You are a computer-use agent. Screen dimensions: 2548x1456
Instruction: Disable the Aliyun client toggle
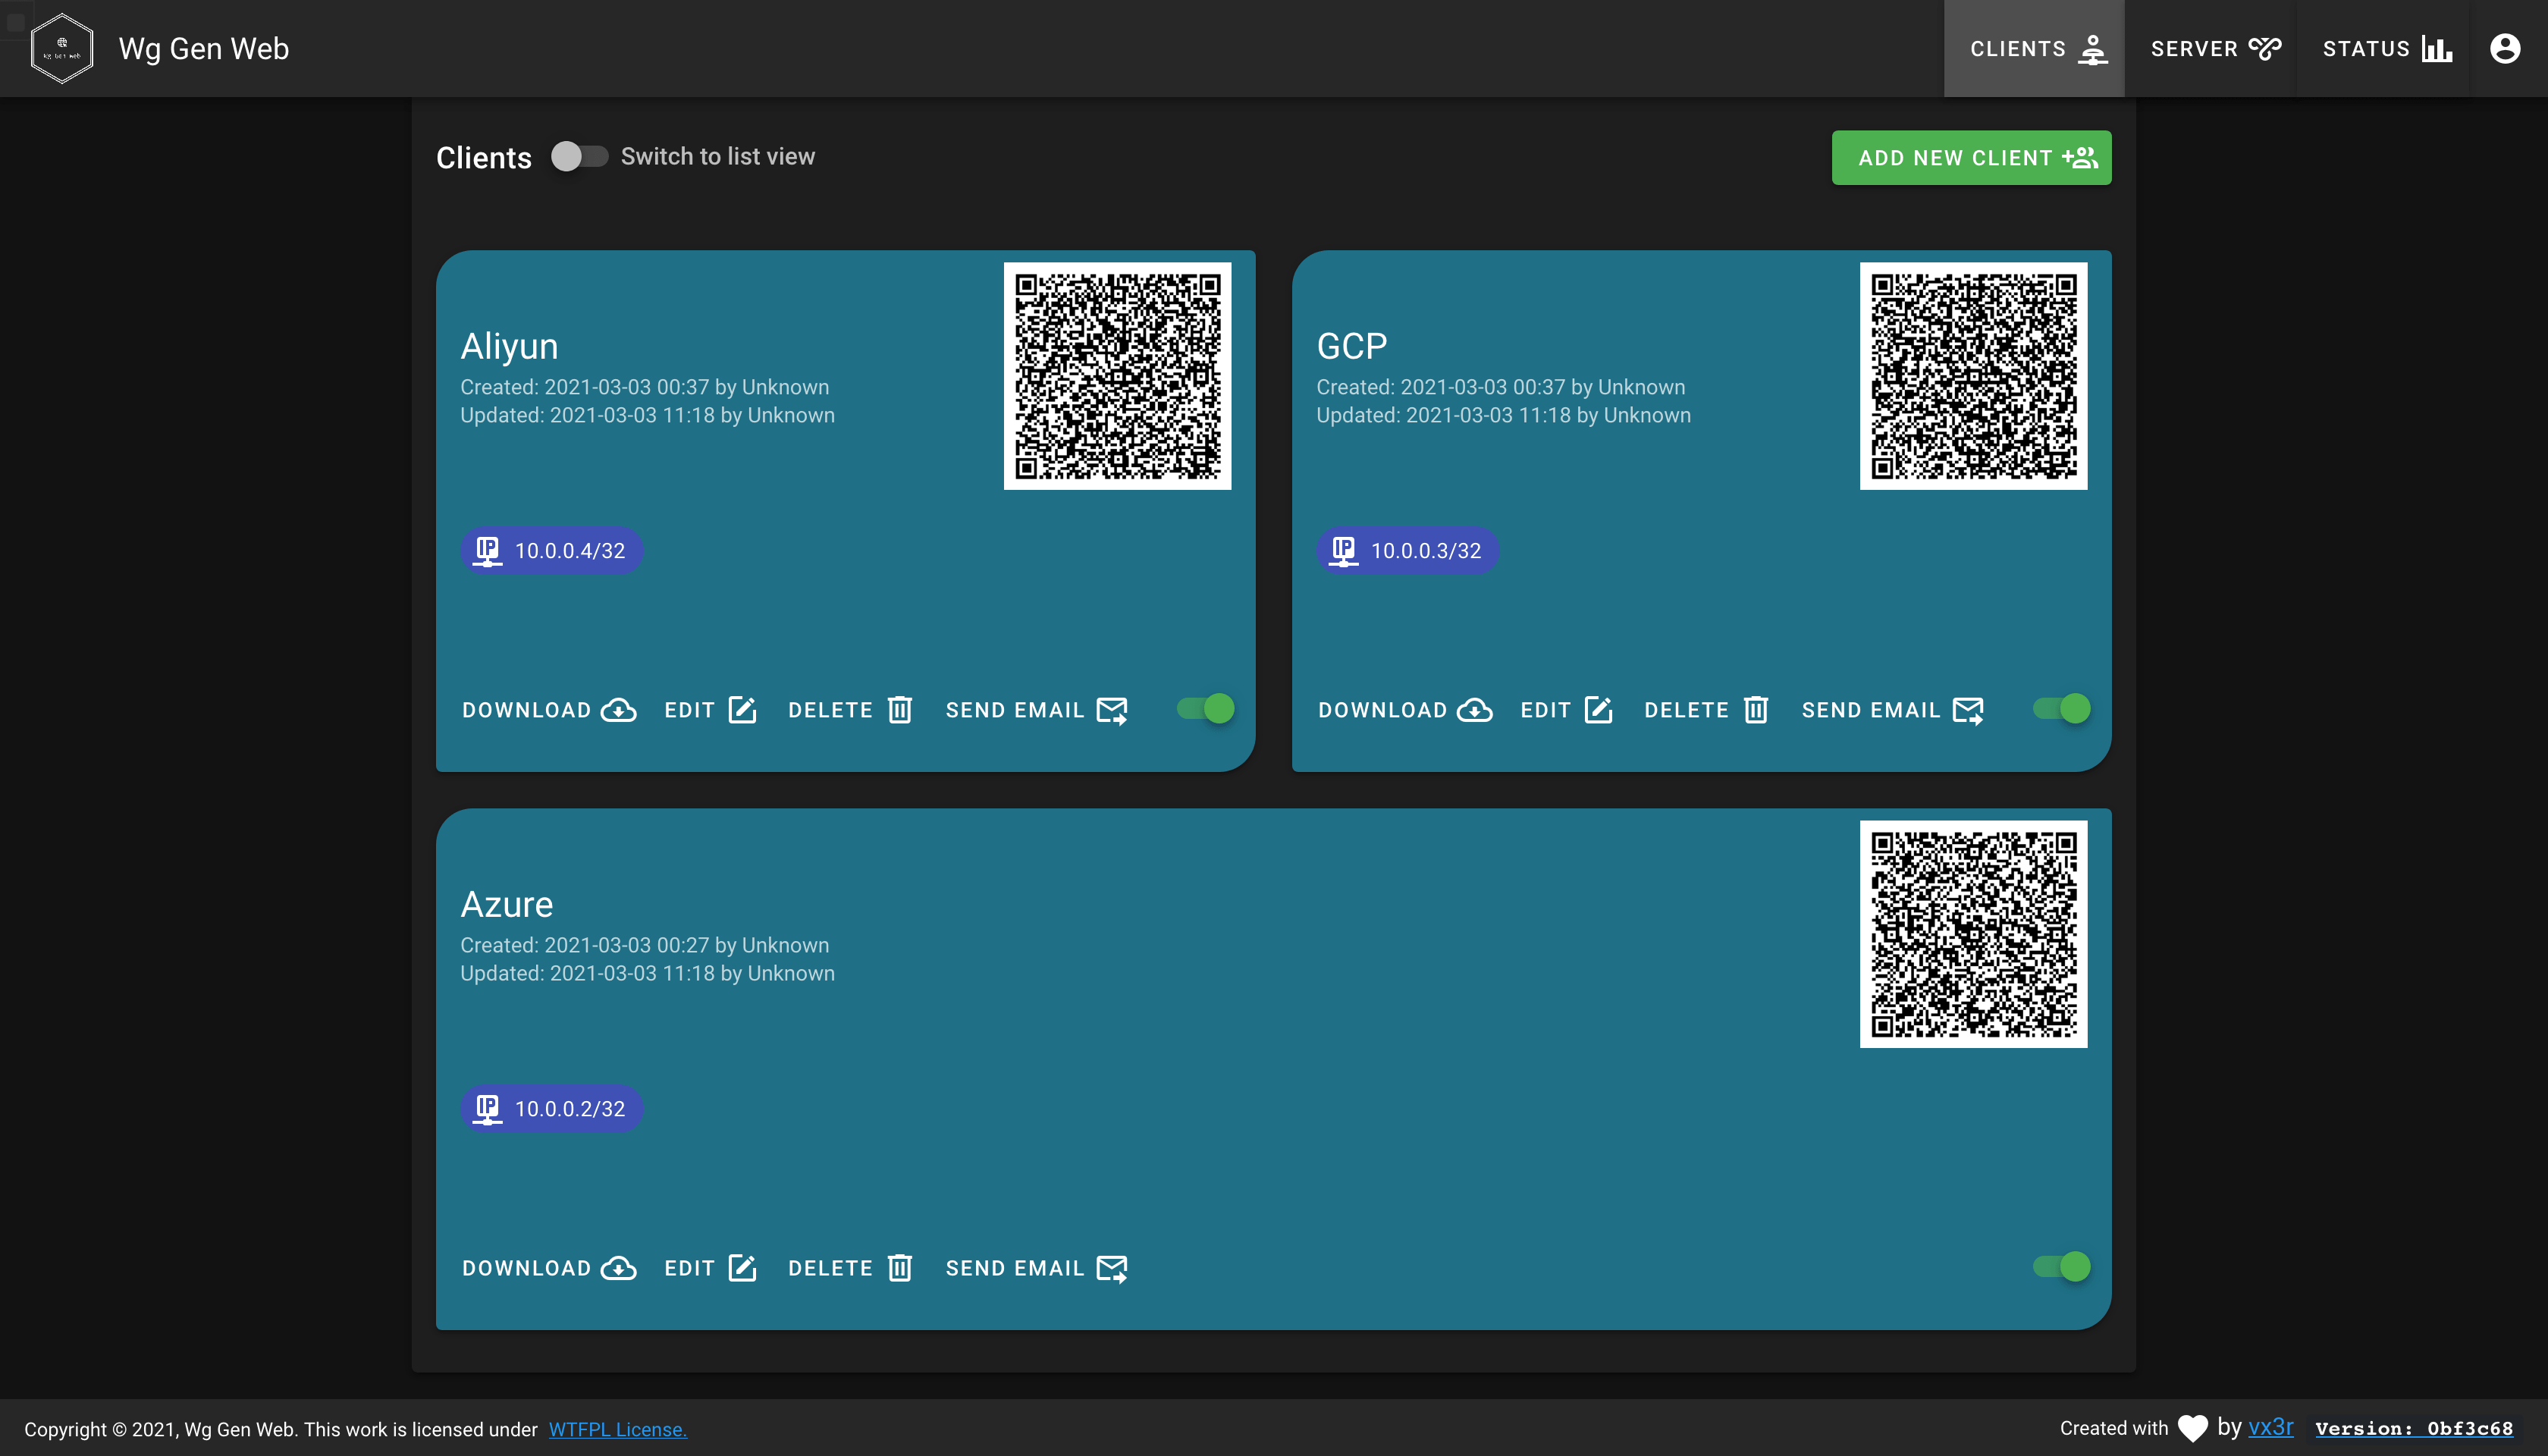click(1206, 709)
